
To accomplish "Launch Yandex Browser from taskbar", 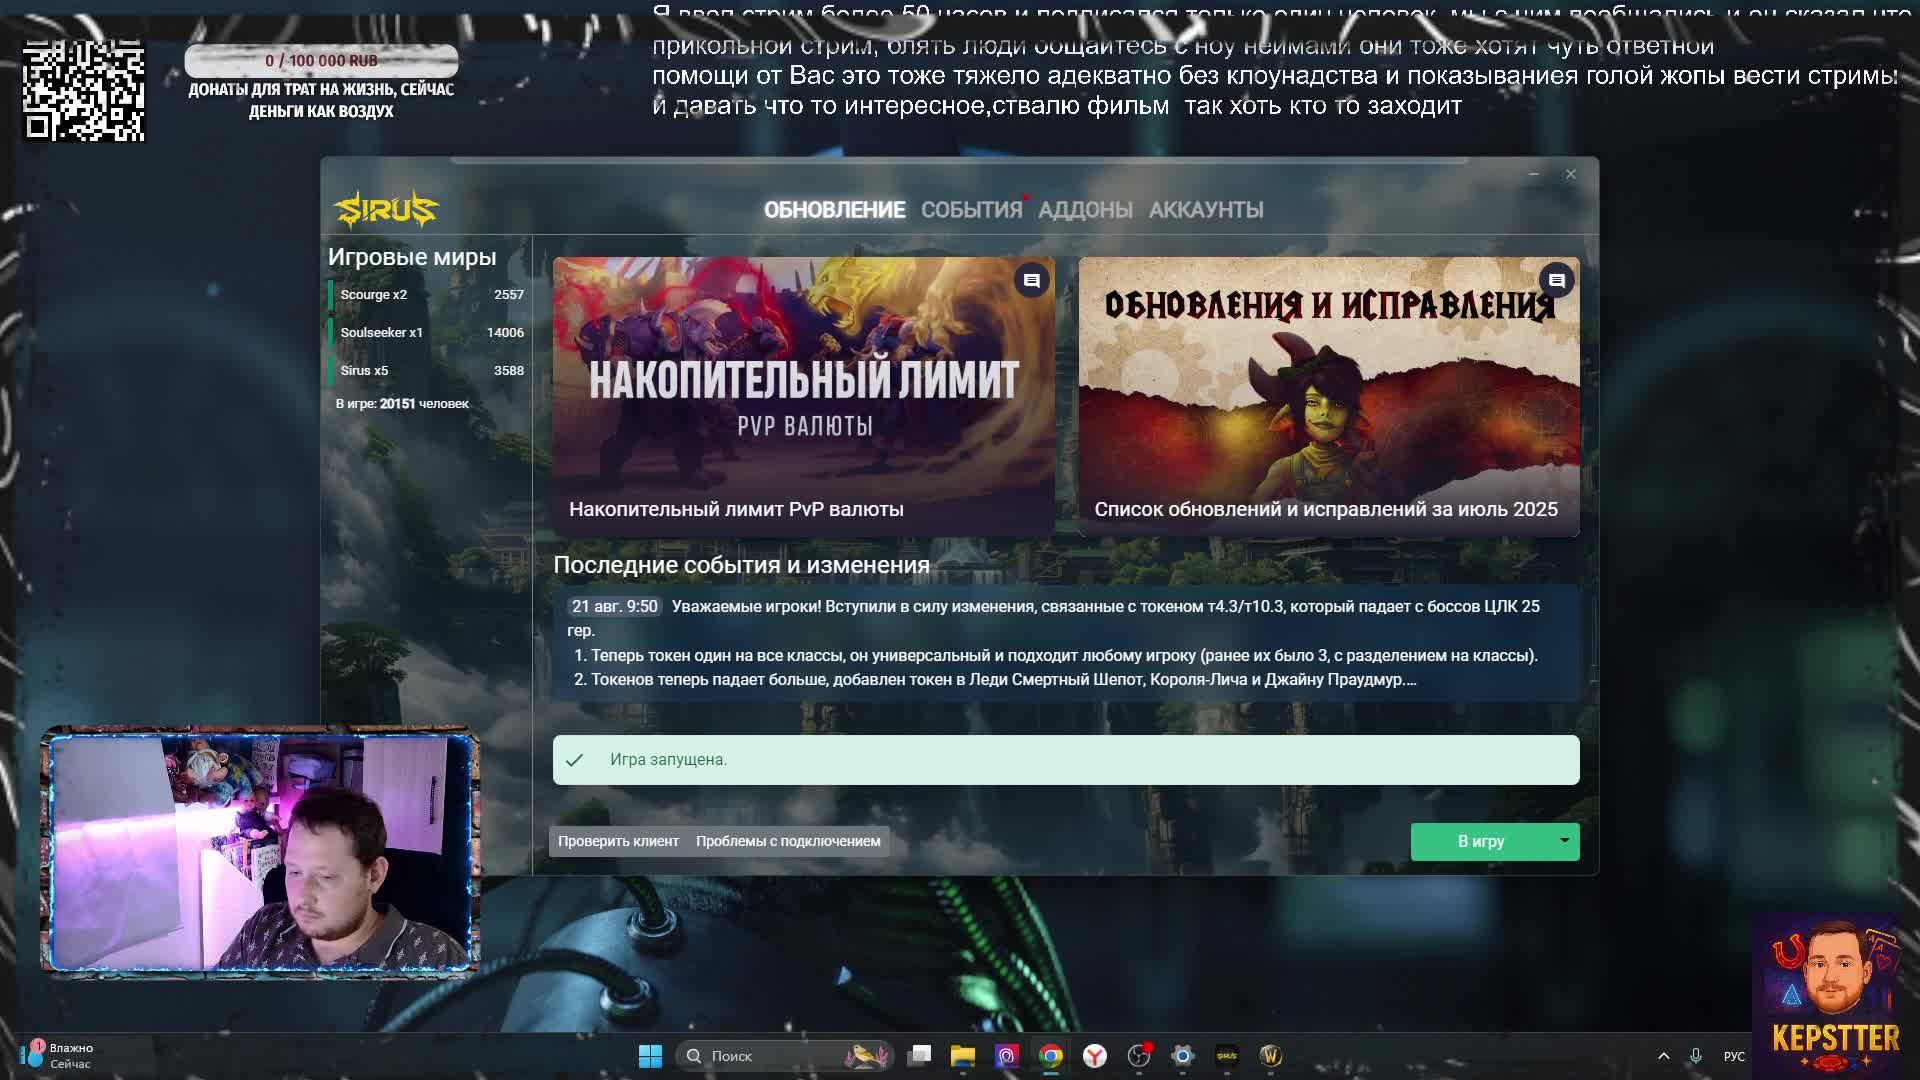I will [x=1095, y=1056].
